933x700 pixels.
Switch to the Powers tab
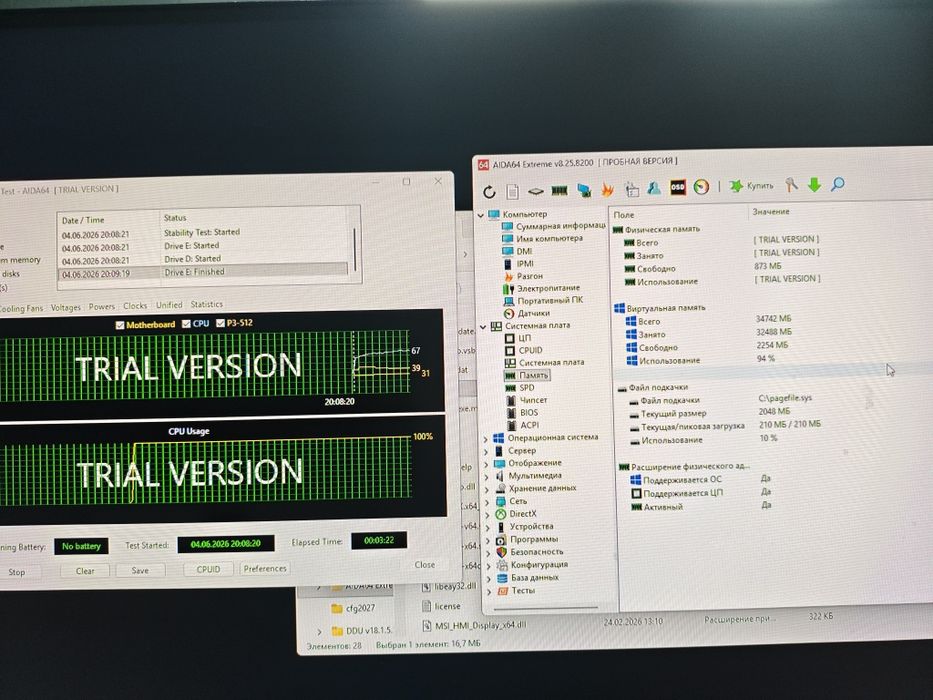[x=102, y=307]
